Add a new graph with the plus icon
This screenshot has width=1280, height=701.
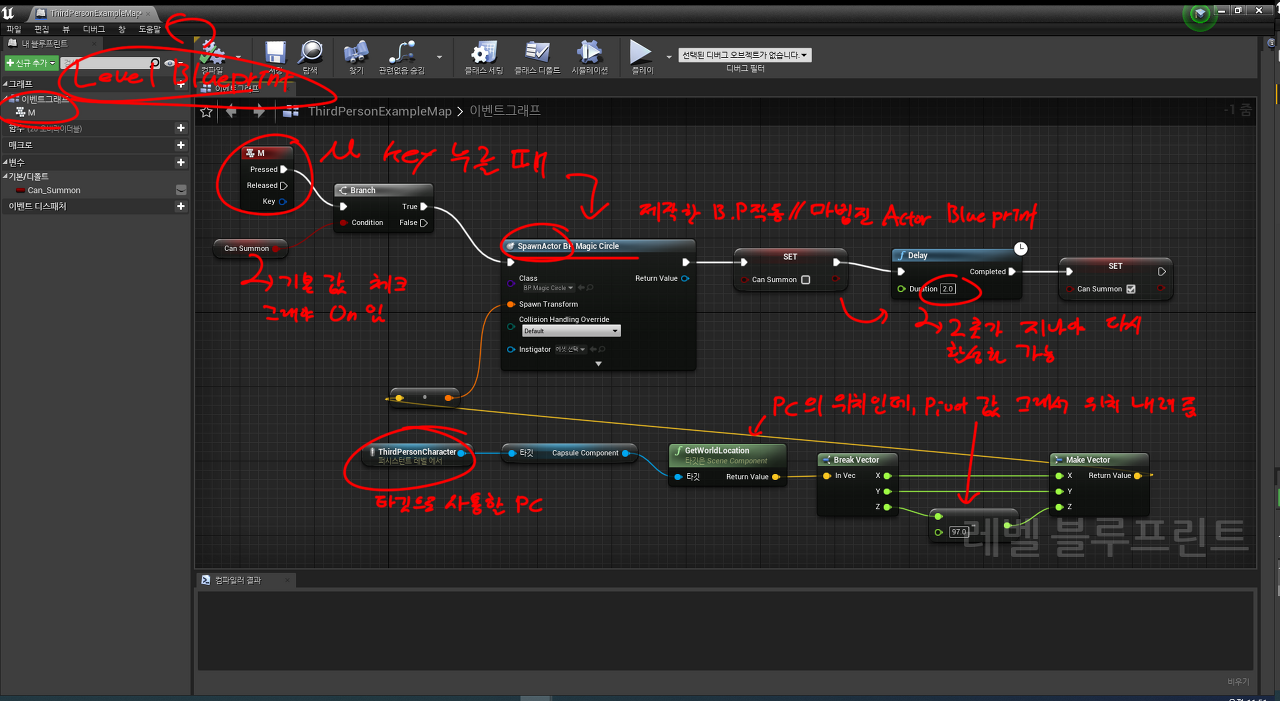(x=181, y=84)
